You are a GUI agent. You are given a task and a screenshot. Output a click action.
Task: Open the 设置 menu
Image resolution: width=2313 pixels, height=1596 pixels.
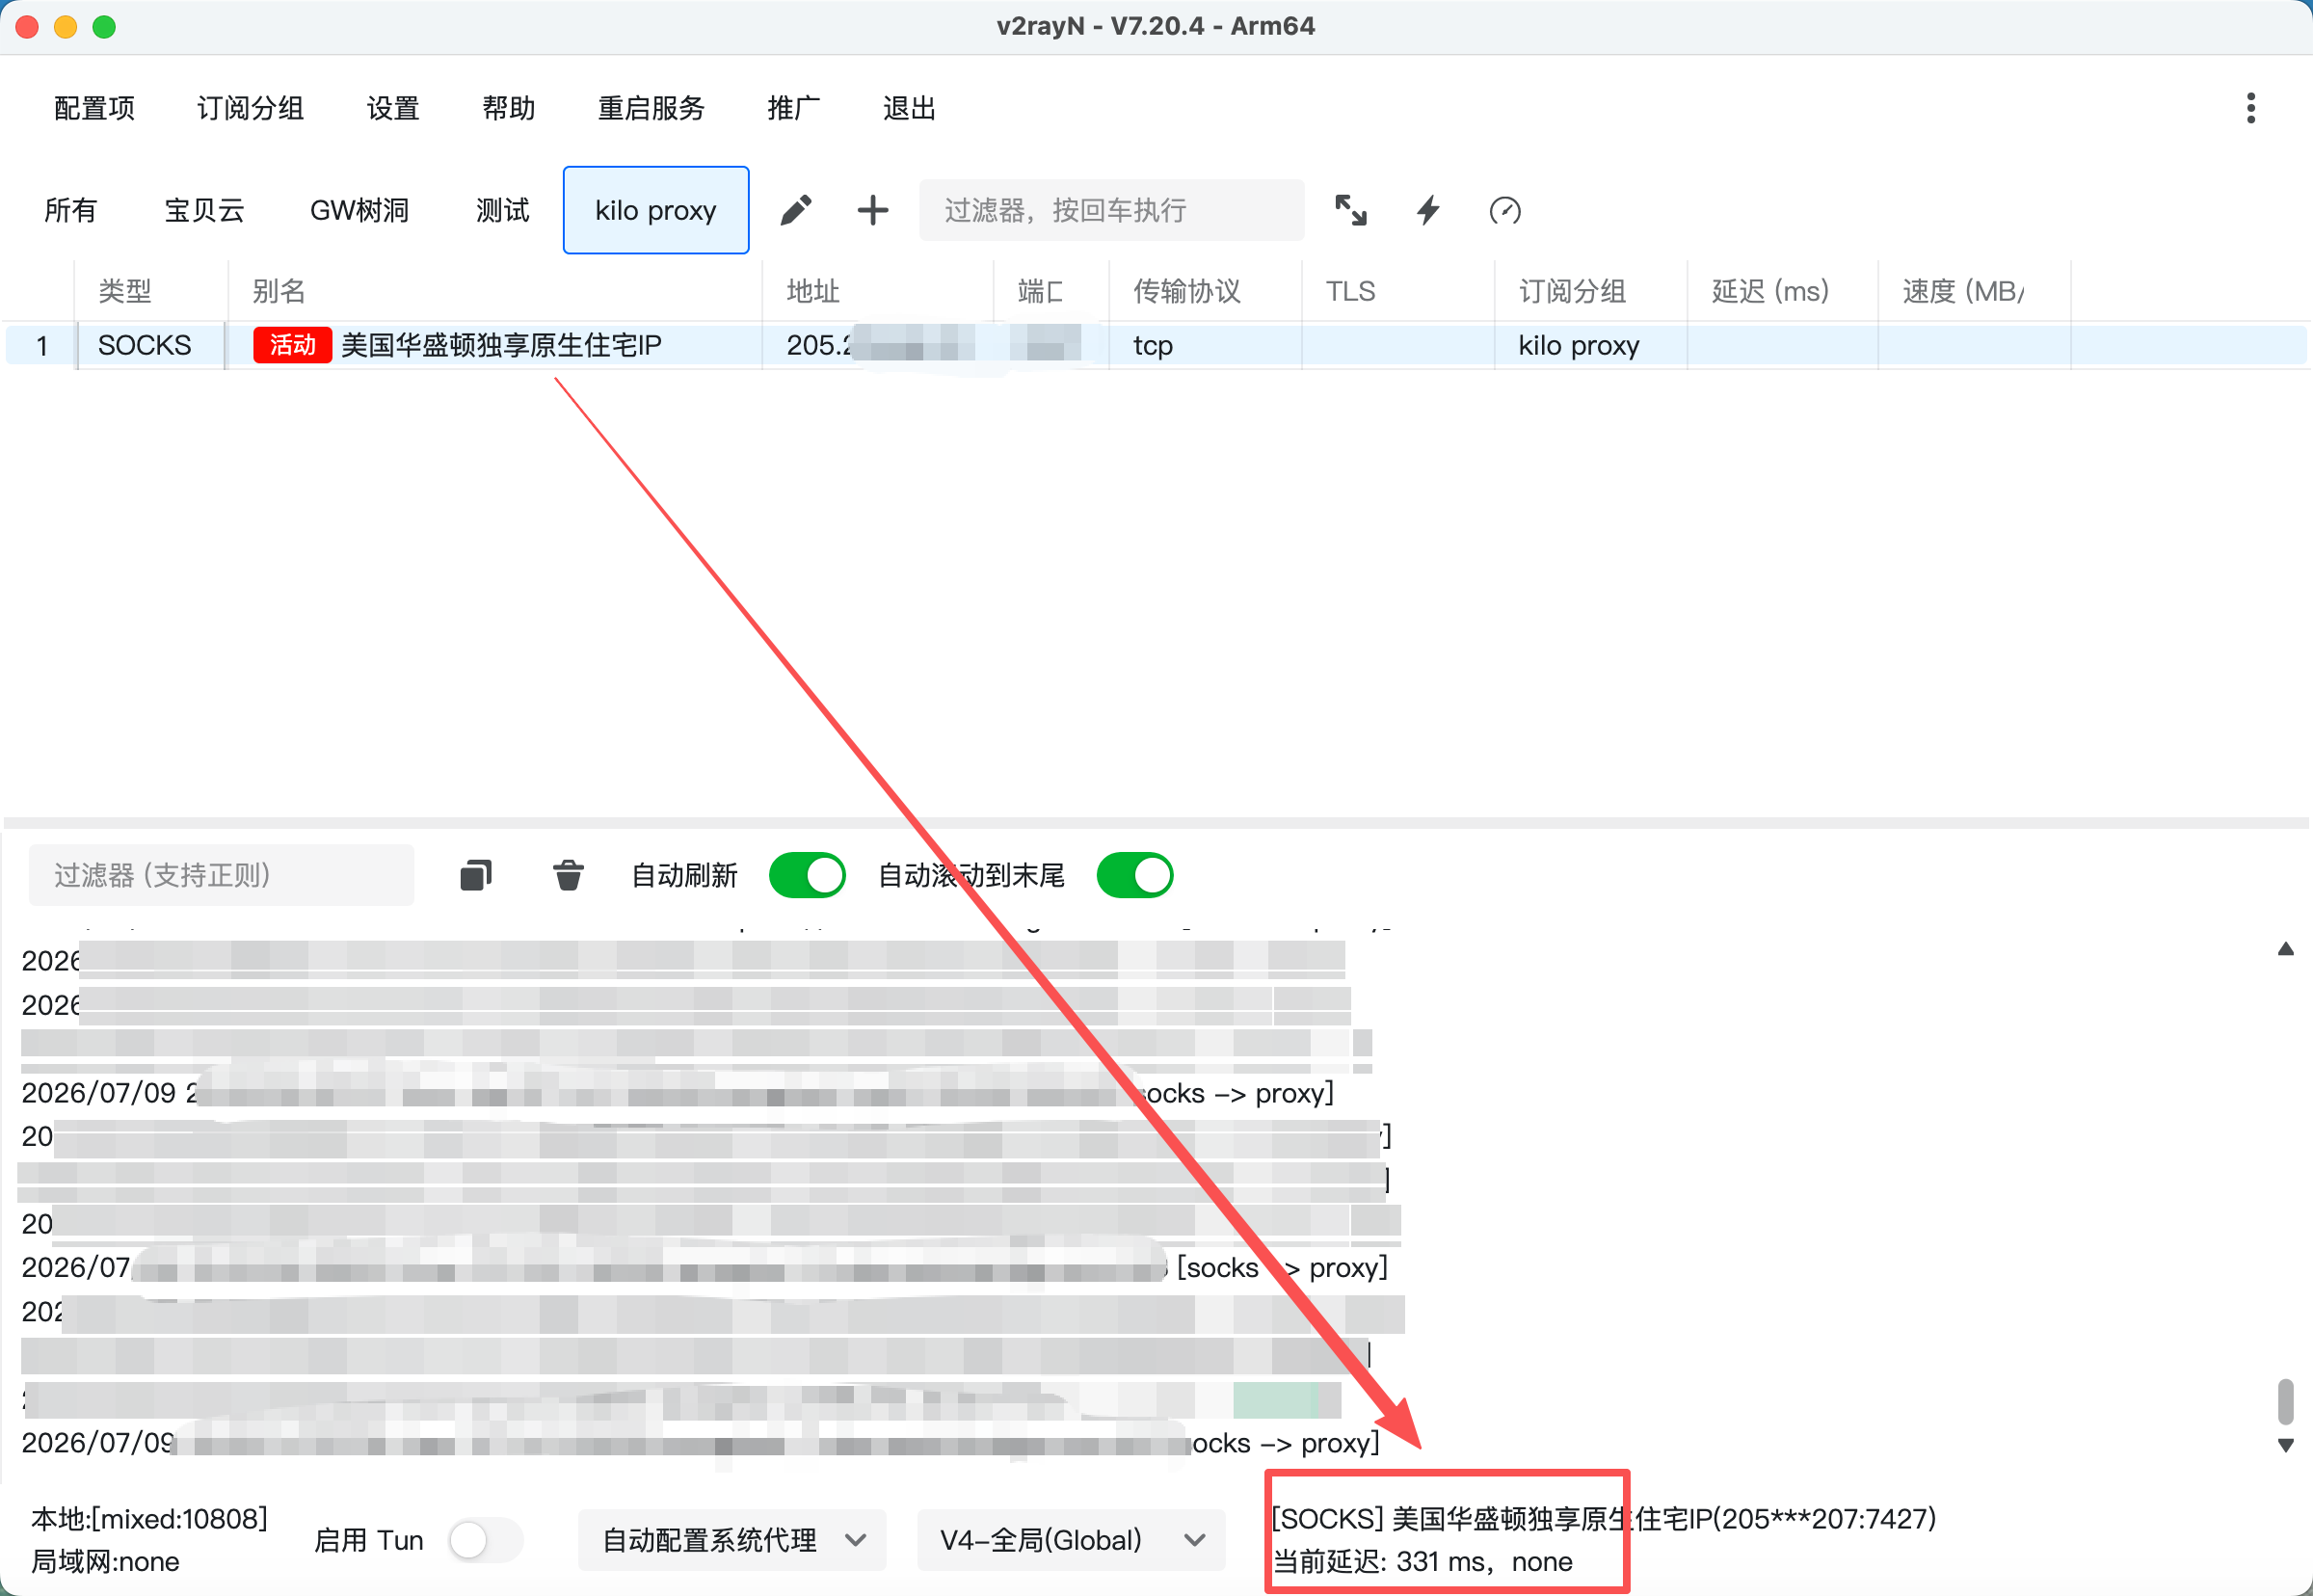click(x=393, y=108)
